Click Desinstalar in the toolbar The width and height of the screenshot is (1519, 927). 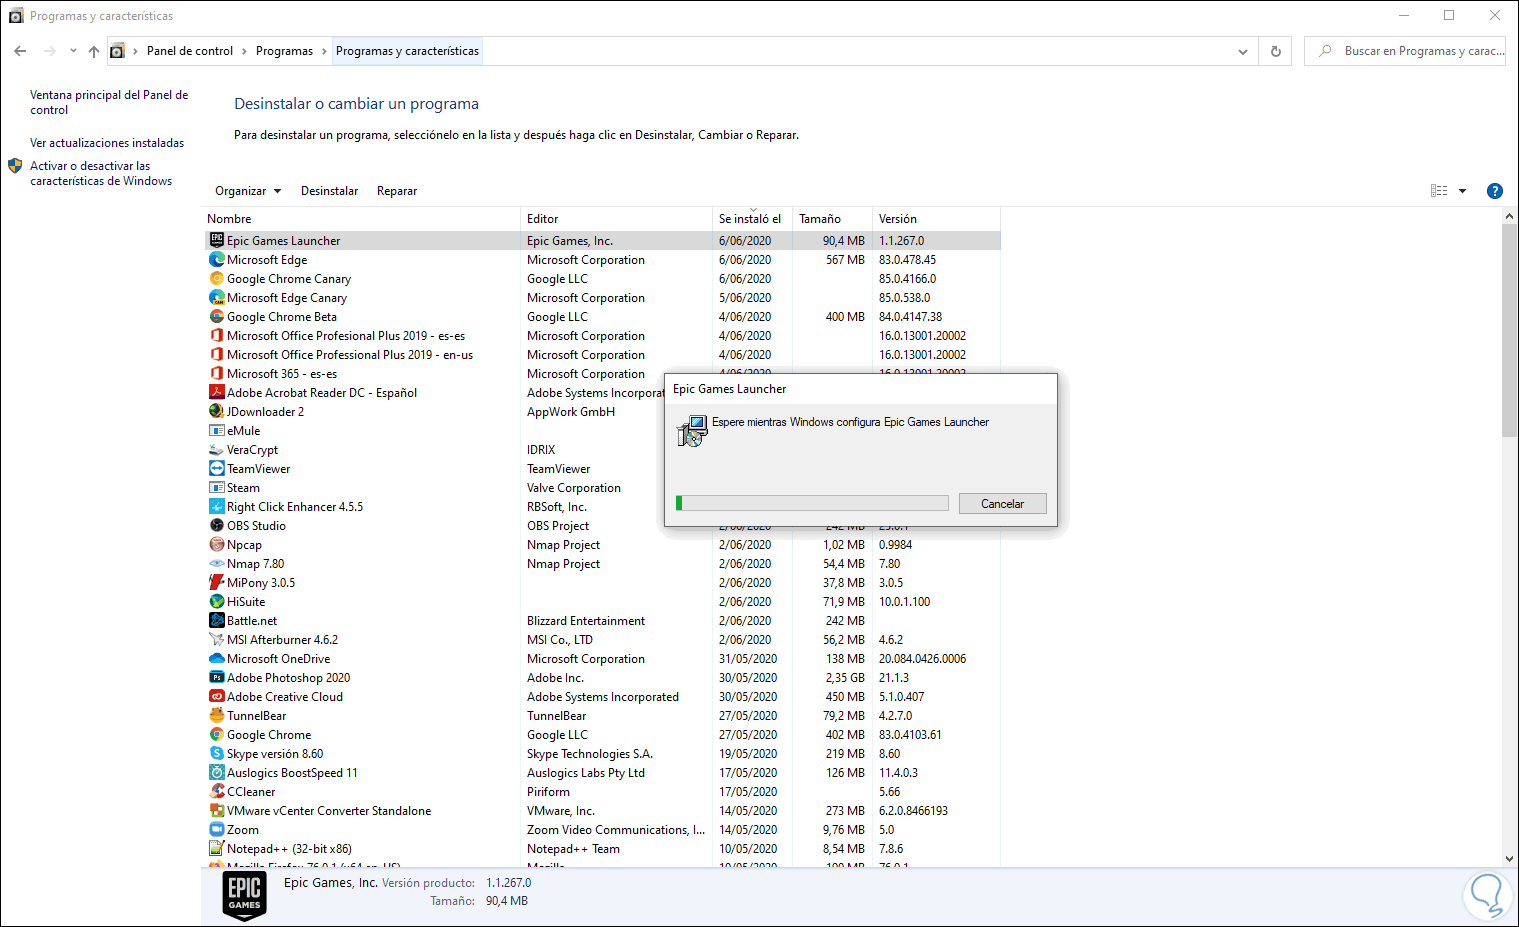(329, 191)
